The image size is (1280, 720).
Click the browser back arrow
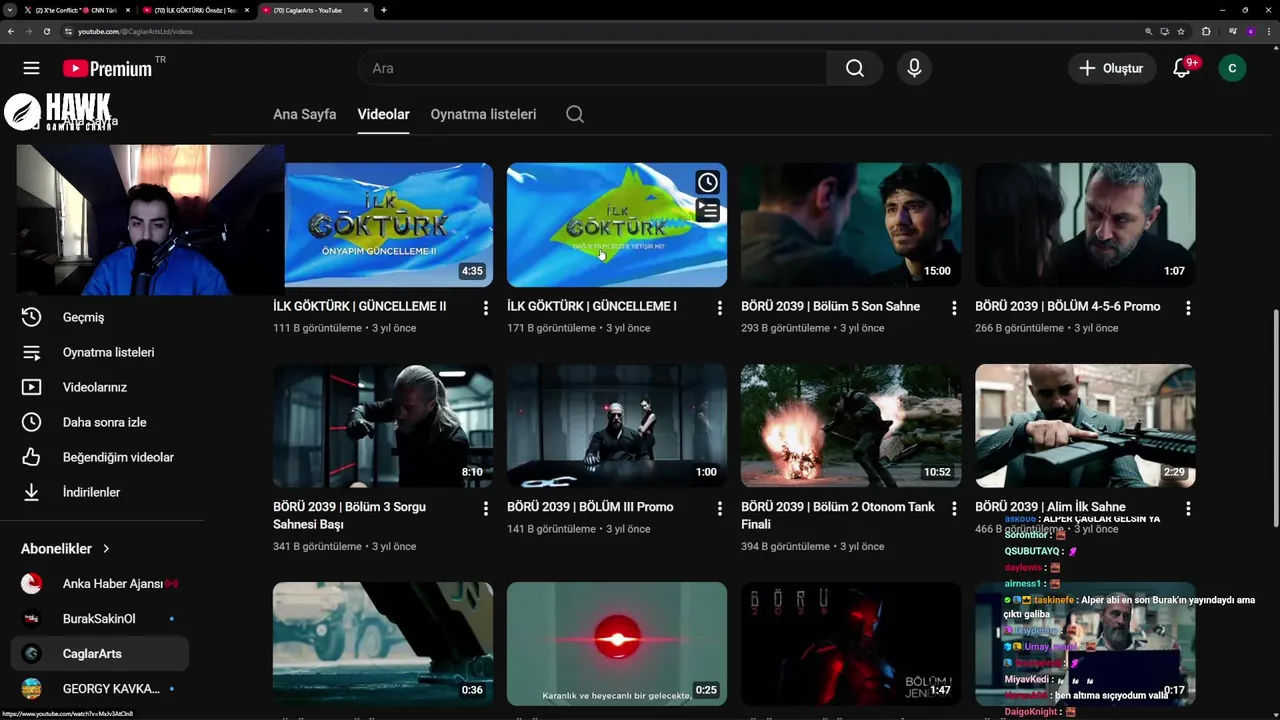tap(11, 31)
